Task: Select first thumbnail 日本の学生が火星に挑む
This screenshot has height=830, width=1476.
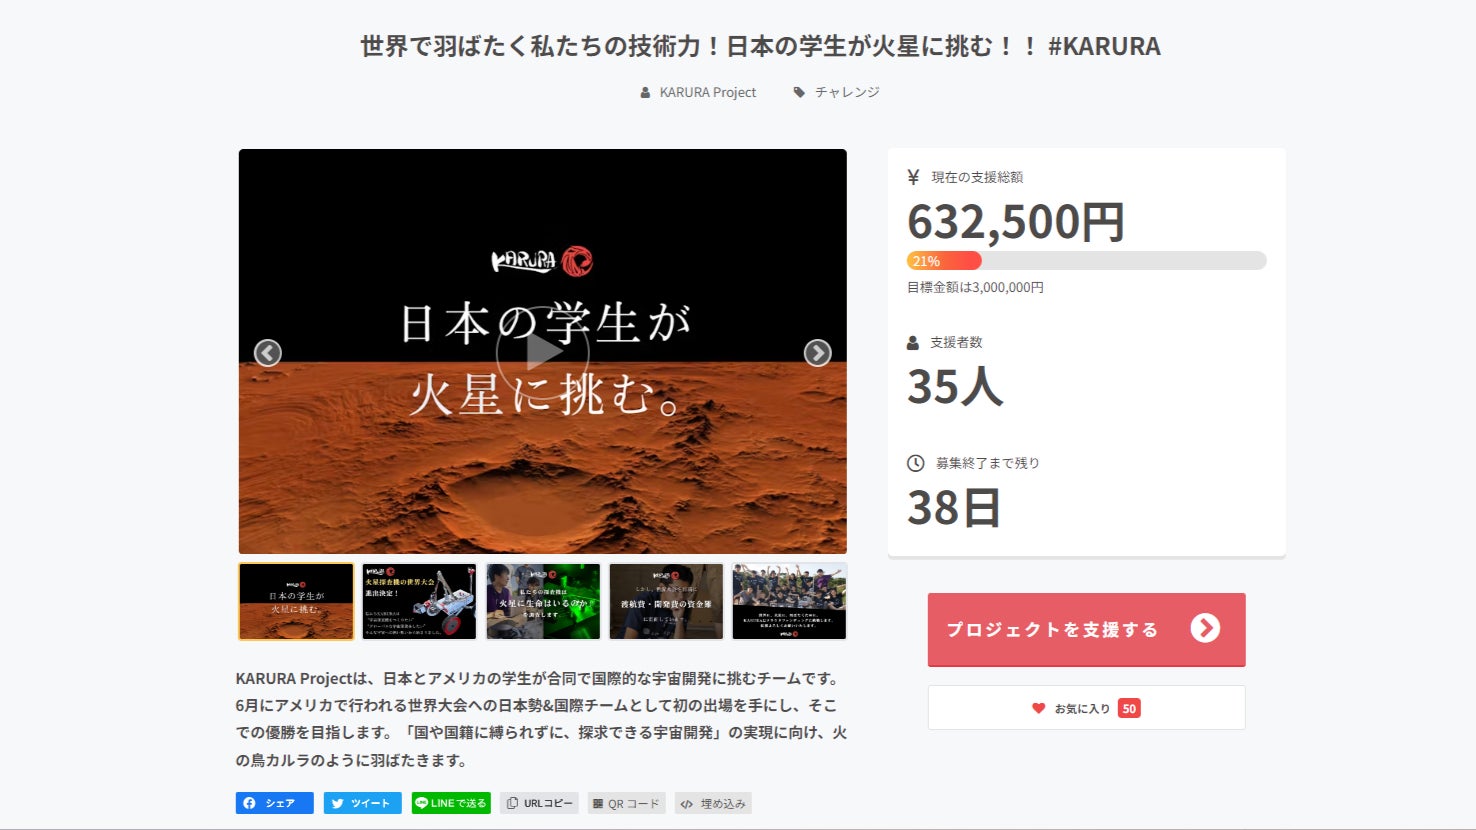Action: point(297,601)
